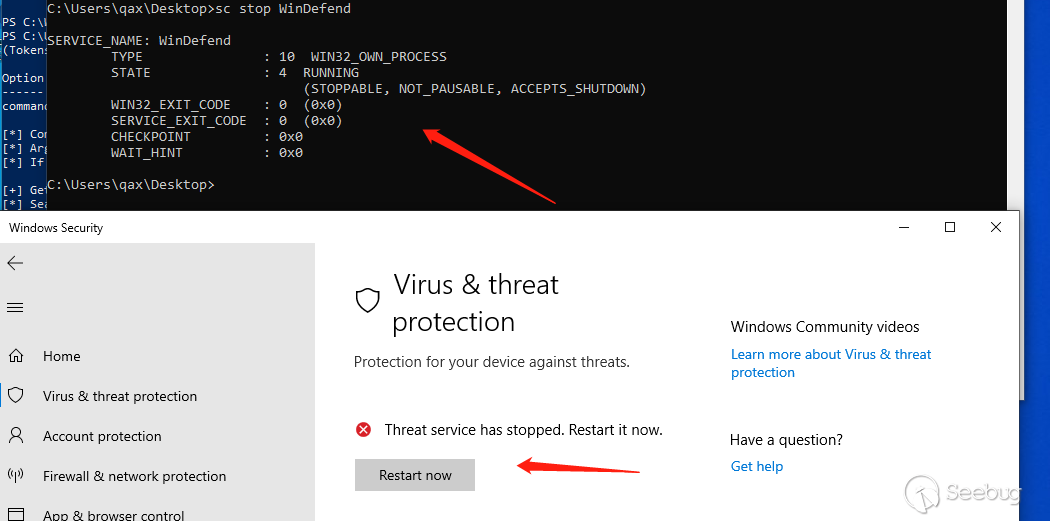Open the Get help link
The height and width of the screenshot is (521, 1050).
[756, 466]
